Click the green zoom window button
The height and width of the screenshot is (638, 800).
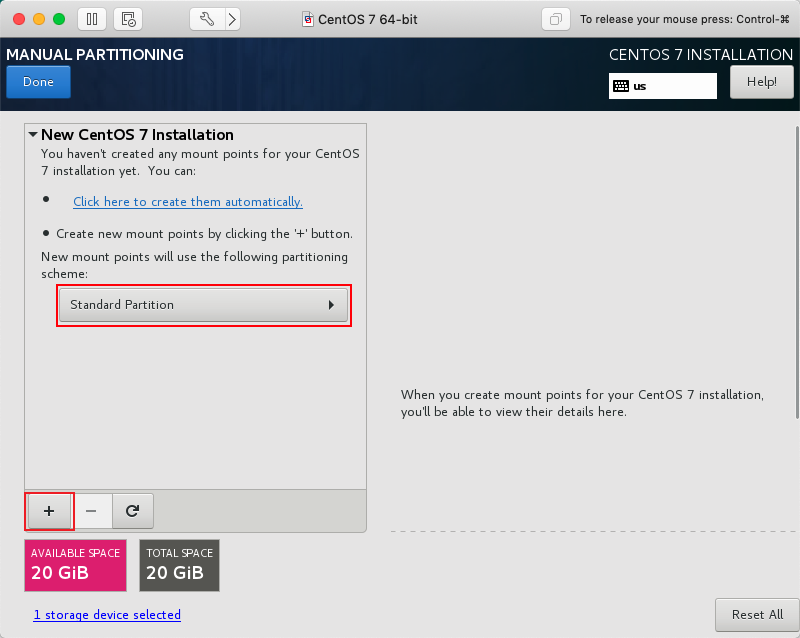pyautogui.click(x=59, y=19)
